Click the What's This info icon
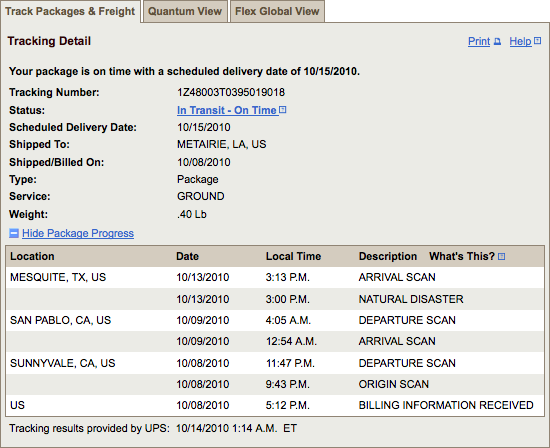This screenshot has height=448, width=550. point(502,256)
